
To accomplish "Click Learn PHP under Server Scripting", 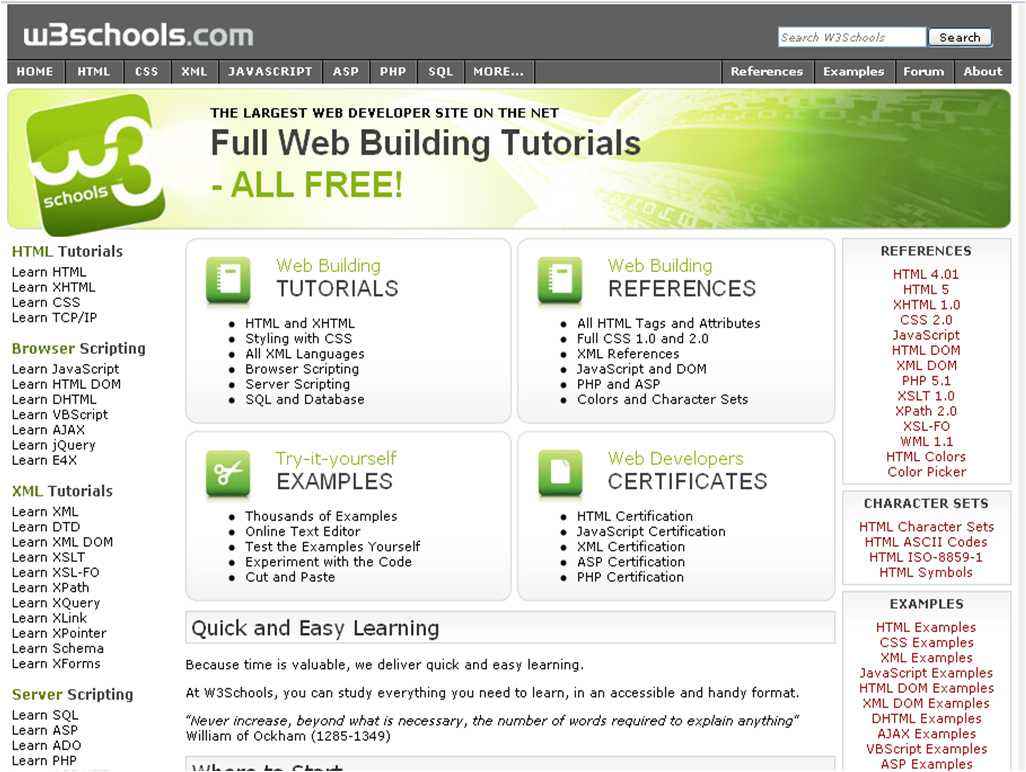I will (44, 760).
